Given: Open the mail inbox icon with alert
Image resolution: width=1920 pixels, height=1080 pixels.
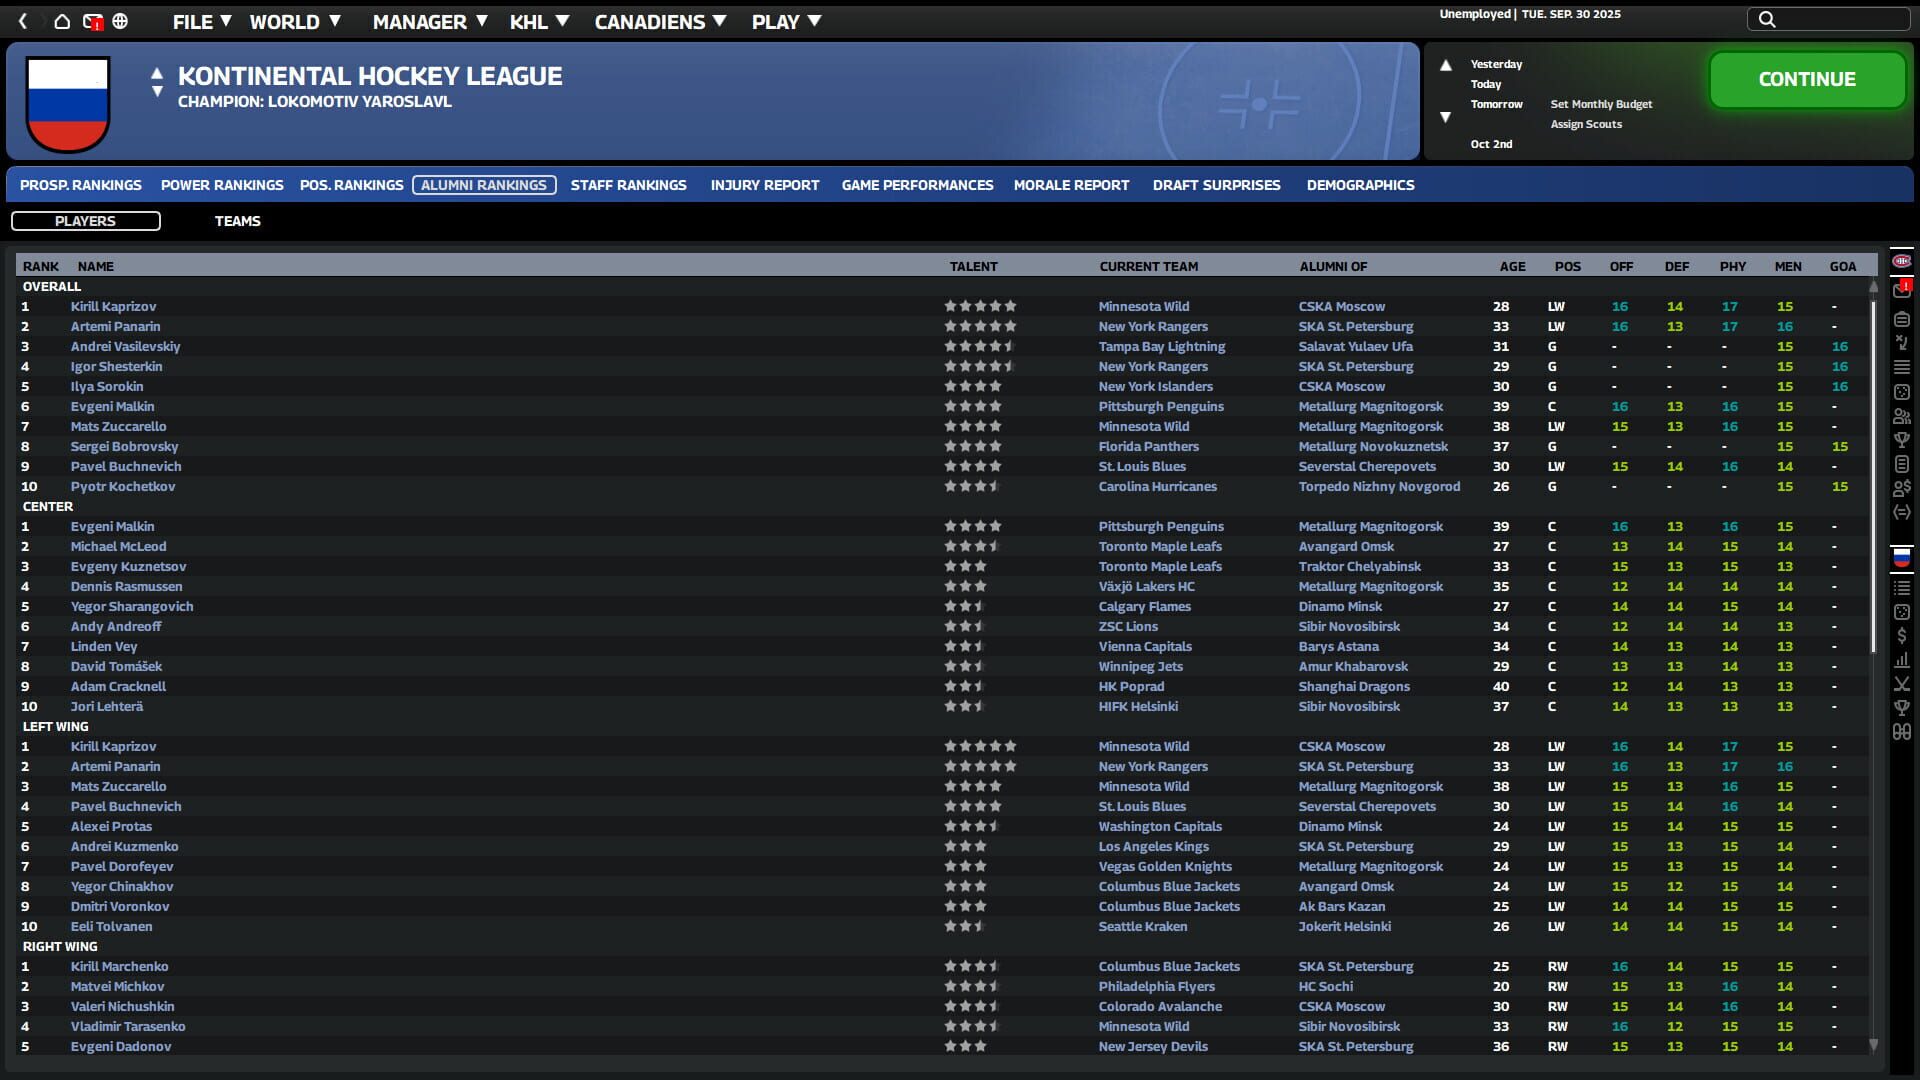Looking at the screenshot, I should pyautogui.click(x=92, y=21).
